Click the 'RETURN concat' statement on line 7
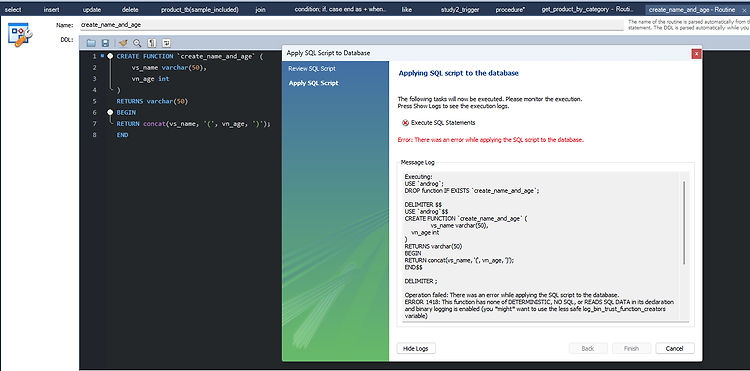The image size is (750, 371). click(x=194, y=124)
